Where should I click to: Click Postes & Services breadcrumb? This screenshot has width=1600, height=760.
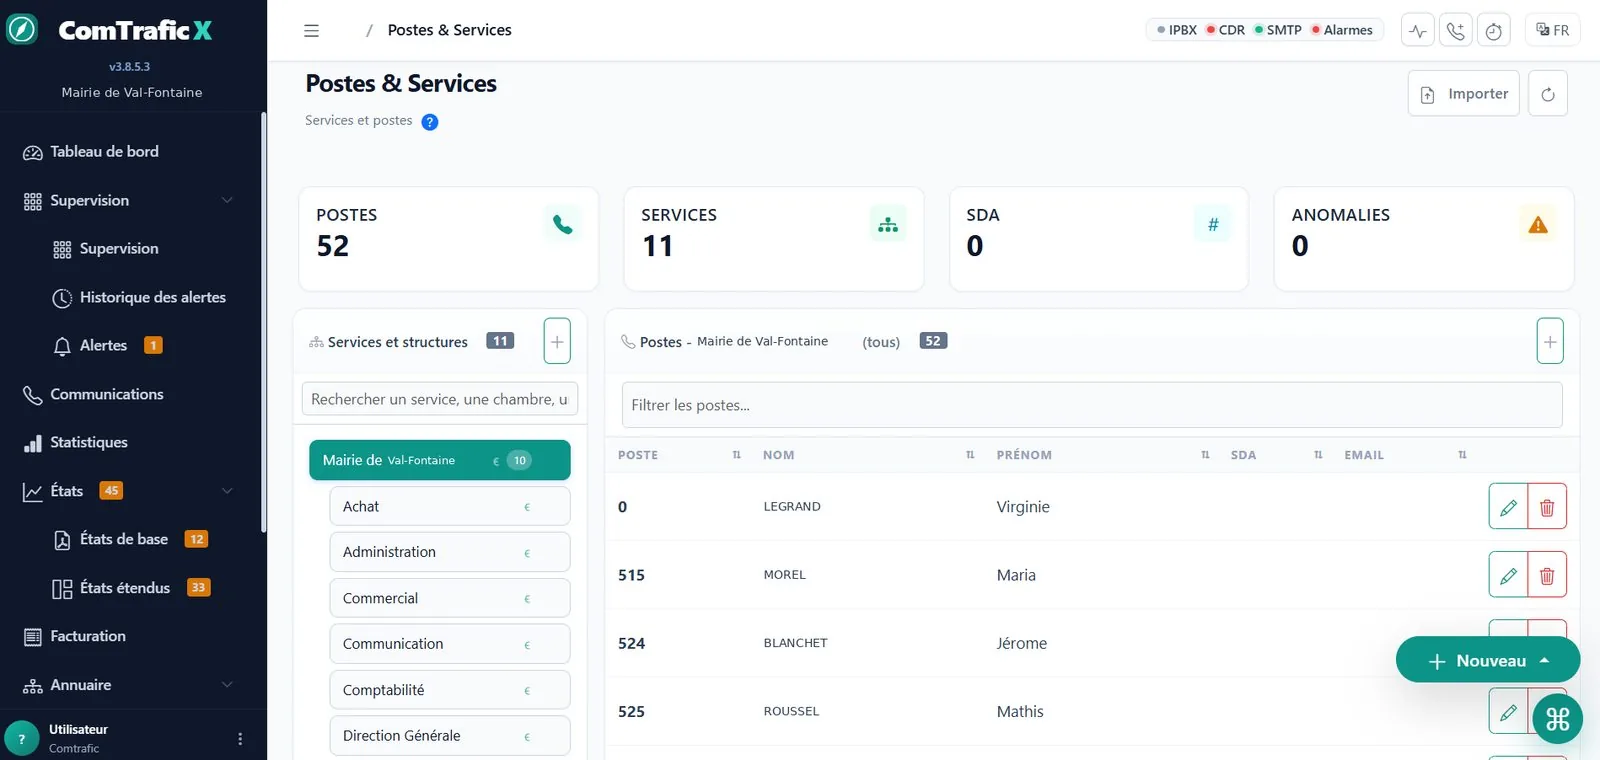point(449,30)
